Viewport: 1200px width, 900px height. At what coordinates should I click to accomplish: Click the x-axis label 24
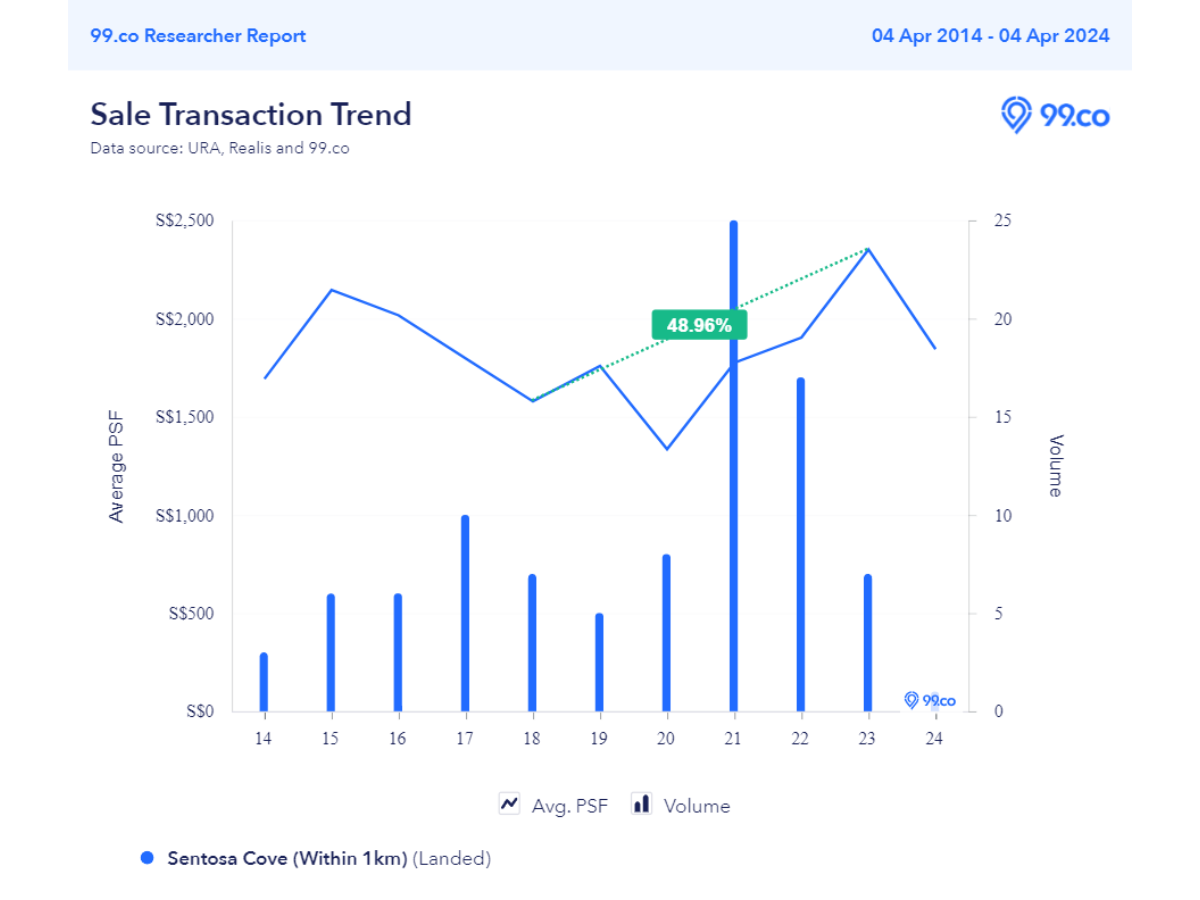pyautogui.click(x=934, y=739)
